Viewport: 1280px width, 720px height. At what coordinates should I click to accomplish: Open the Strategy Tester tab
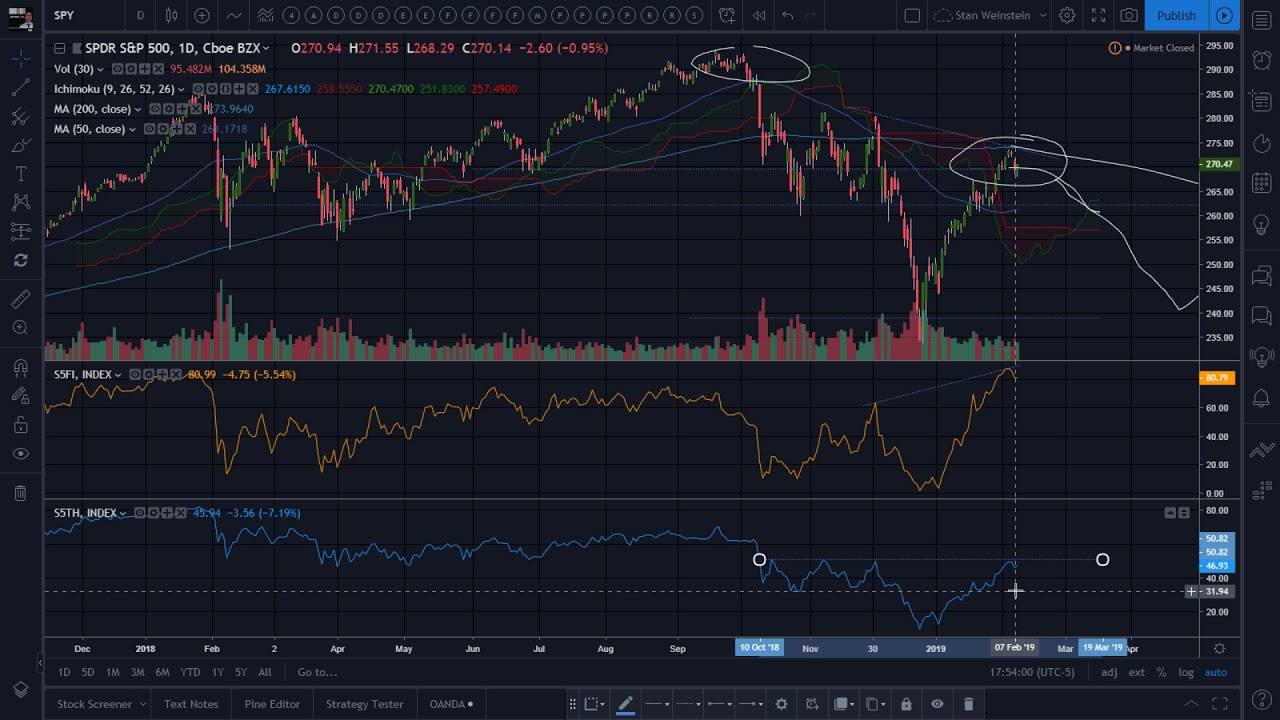tap(364, 704)
